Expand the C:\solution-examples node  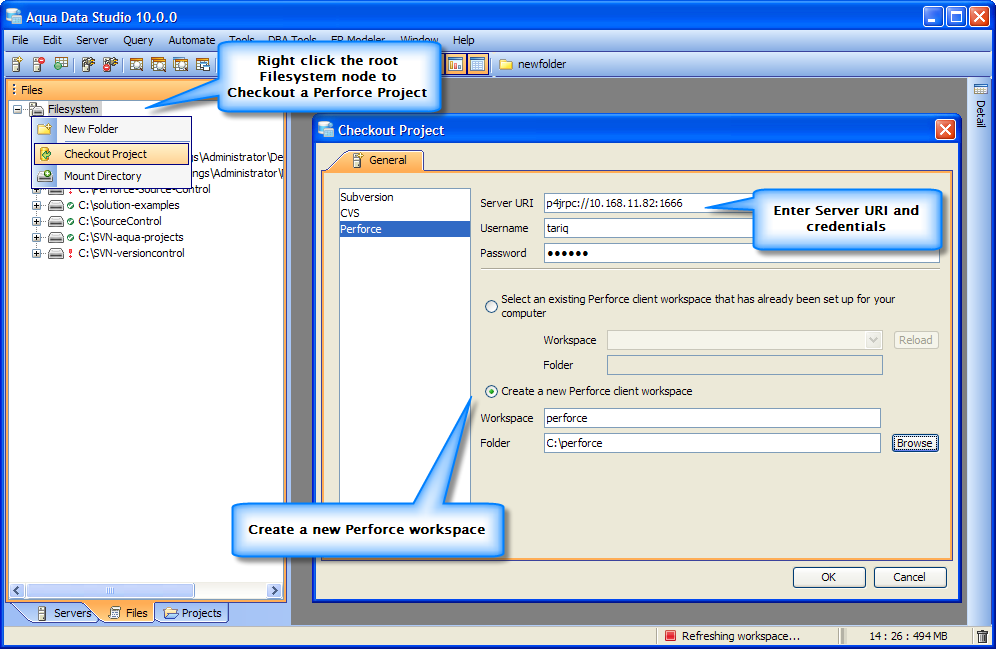click(x=37, y=205)
